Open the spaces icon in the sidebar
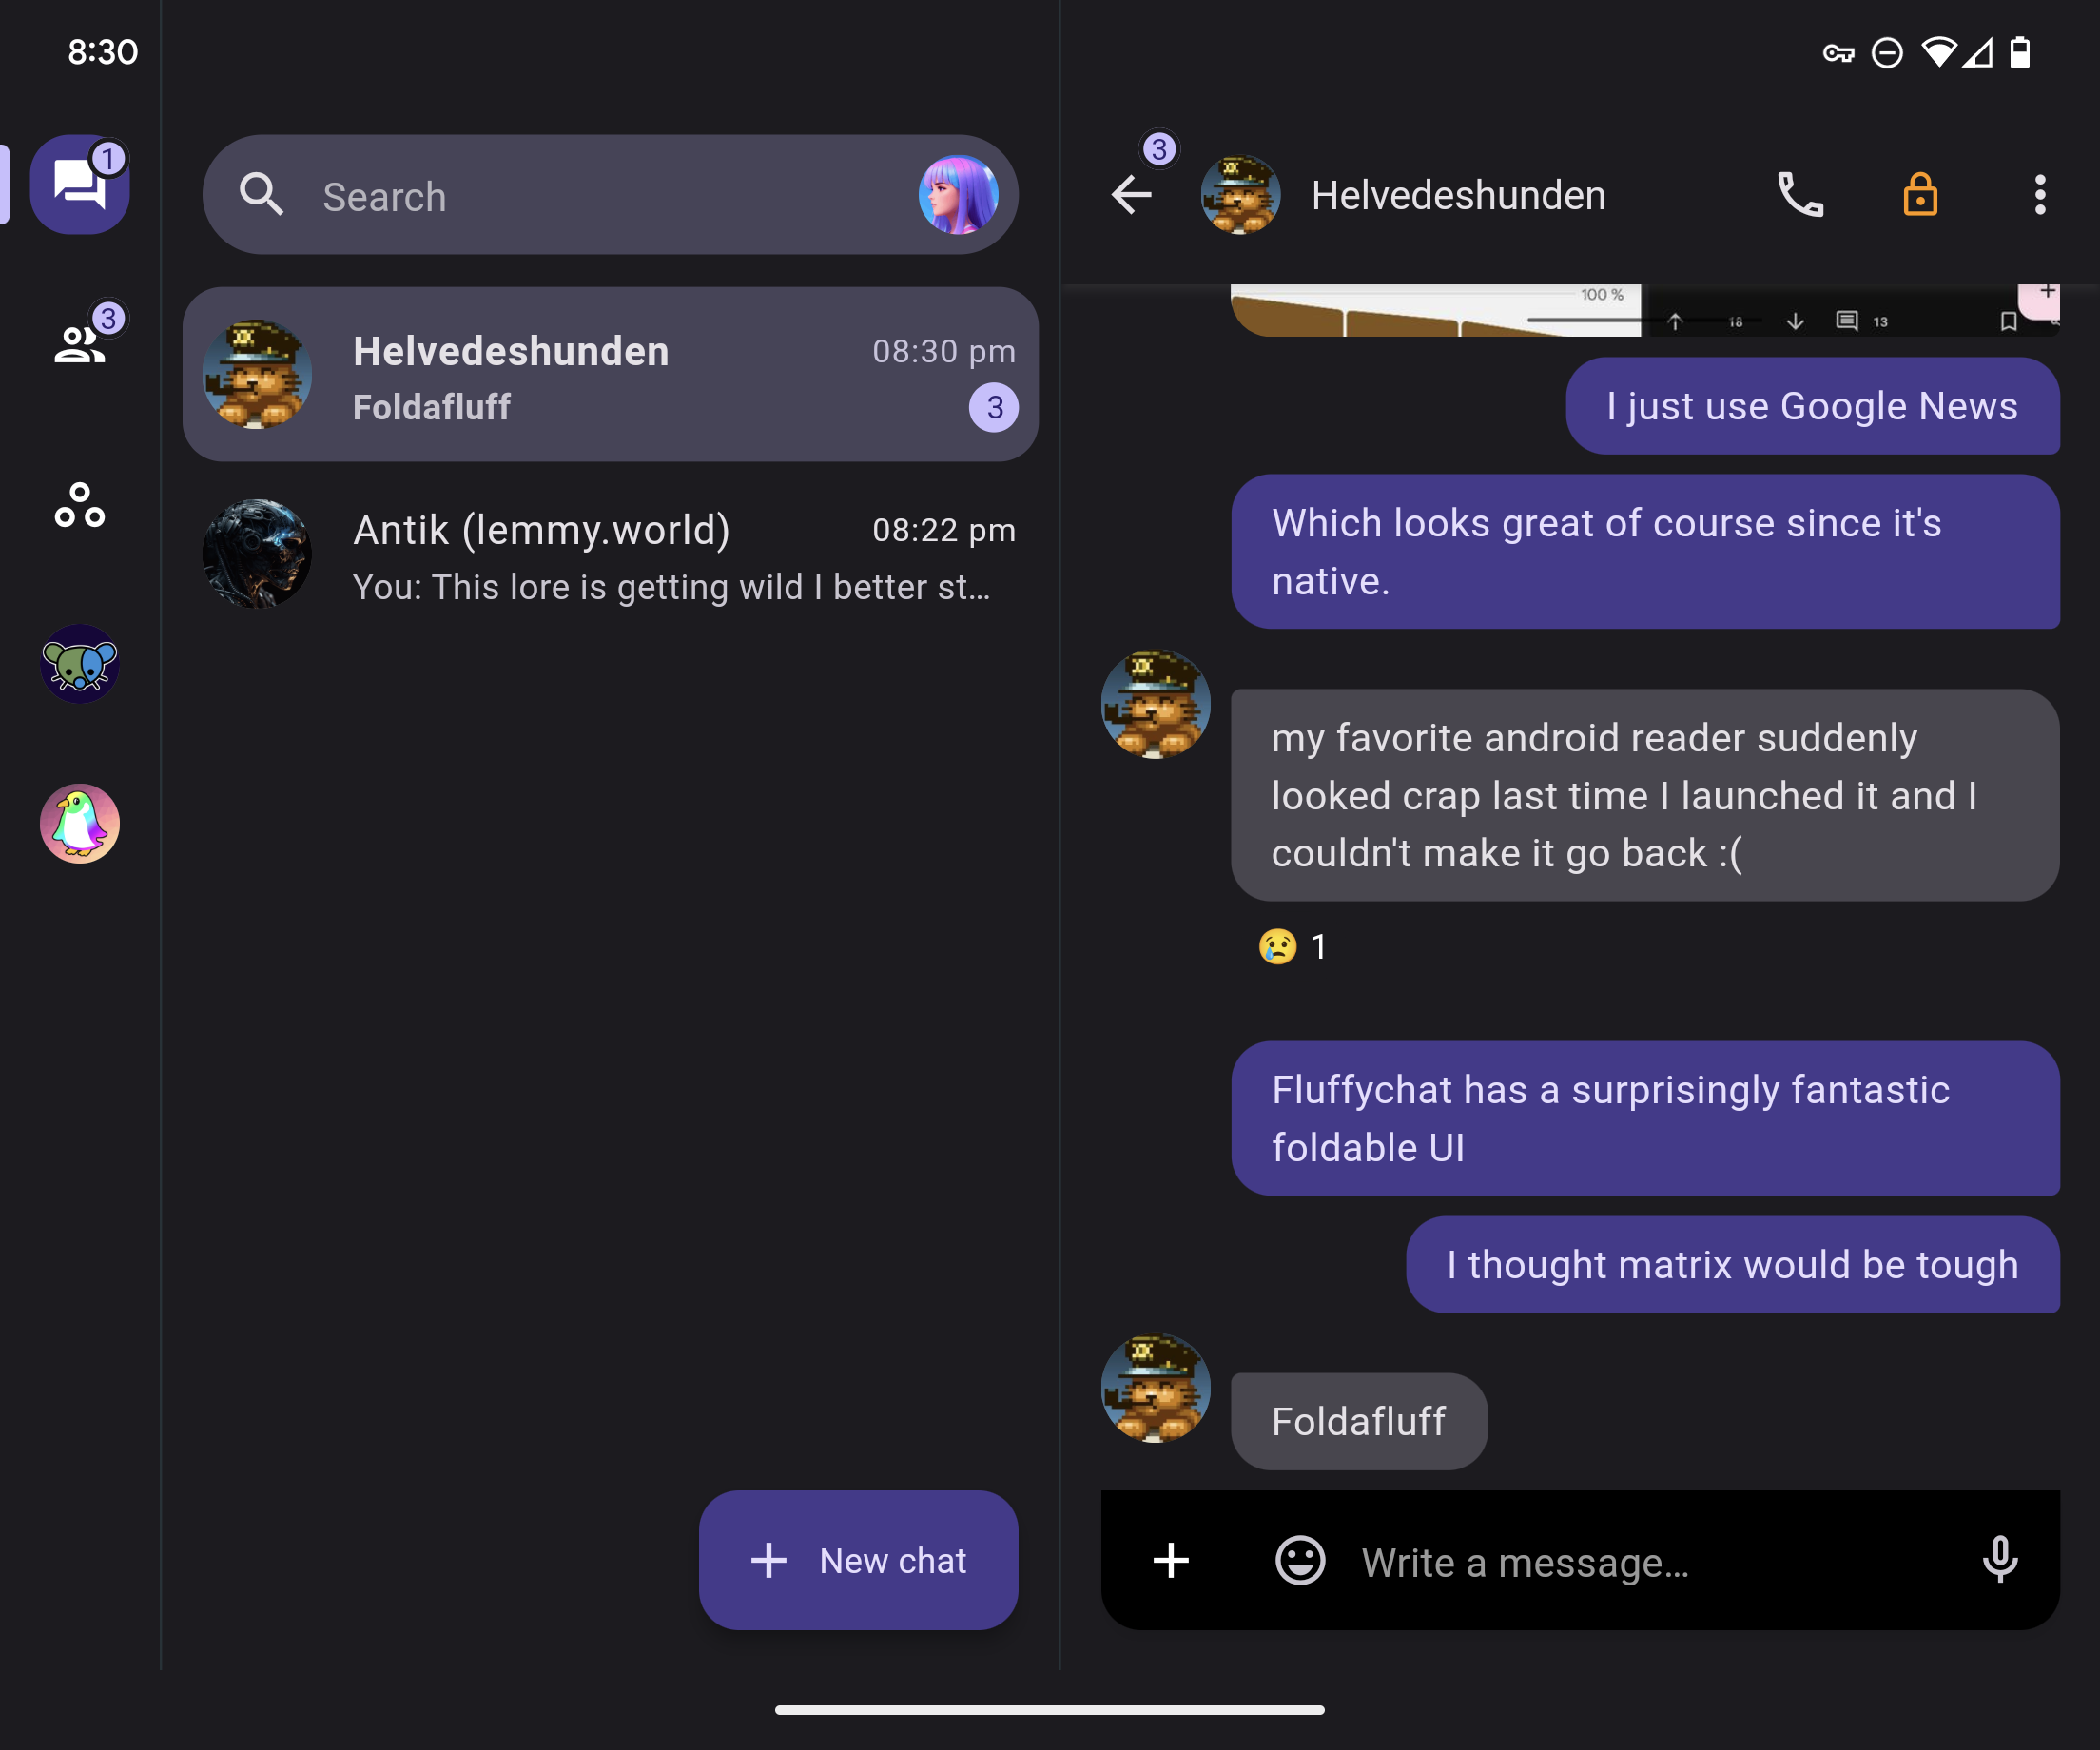This screenshot has width=2100, height=1750. pyautogui.click(x=80, y=508)
